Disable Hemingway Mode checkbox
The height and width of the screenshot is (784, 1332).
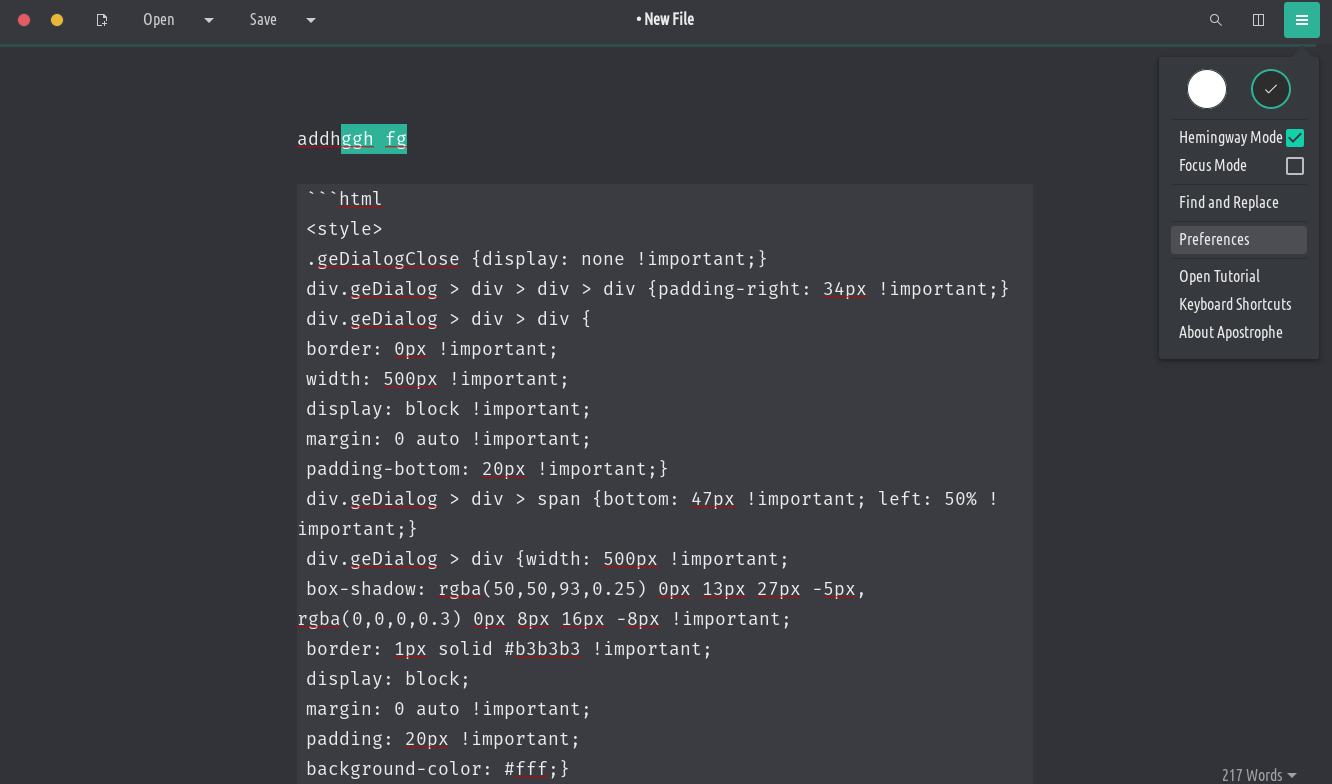tap(1294, 138)
